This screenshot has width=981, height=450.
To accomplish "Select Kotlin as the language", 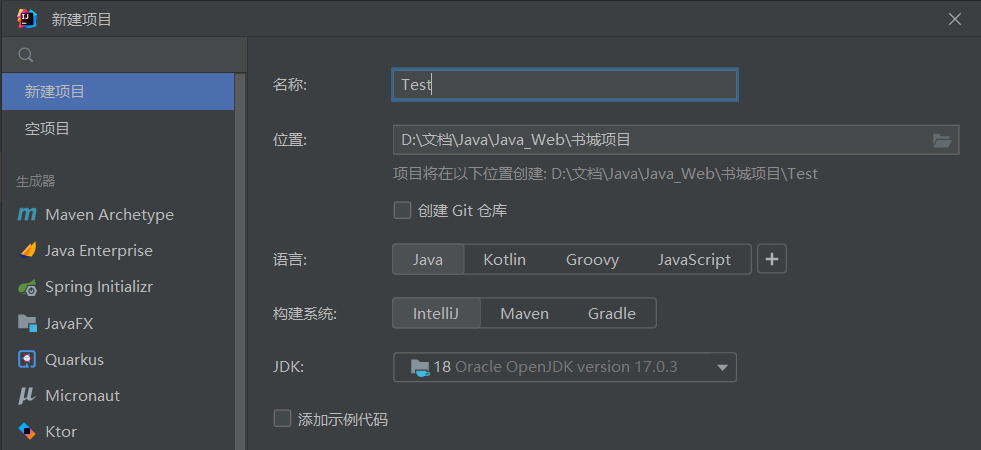I will pyautogui.click(x=504, y=259).
